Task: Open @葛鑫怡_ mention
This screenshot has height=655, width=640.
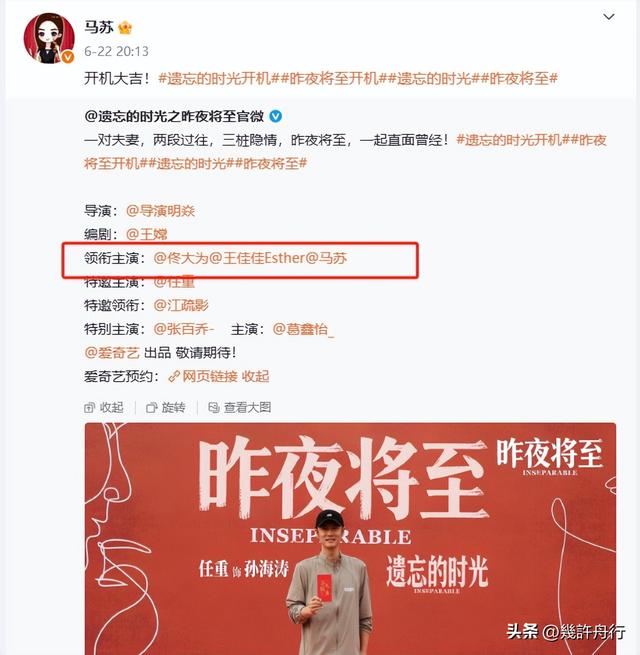Action: [303, 329]
